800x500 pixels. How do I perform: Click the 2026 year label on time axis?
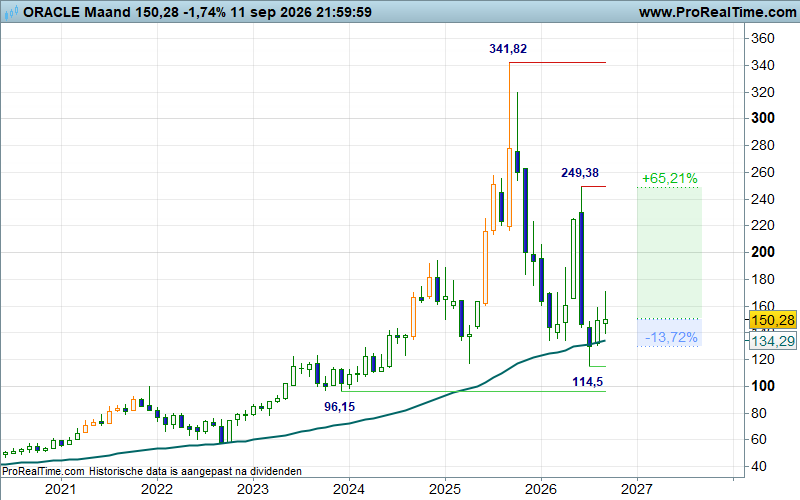(540, 490)
